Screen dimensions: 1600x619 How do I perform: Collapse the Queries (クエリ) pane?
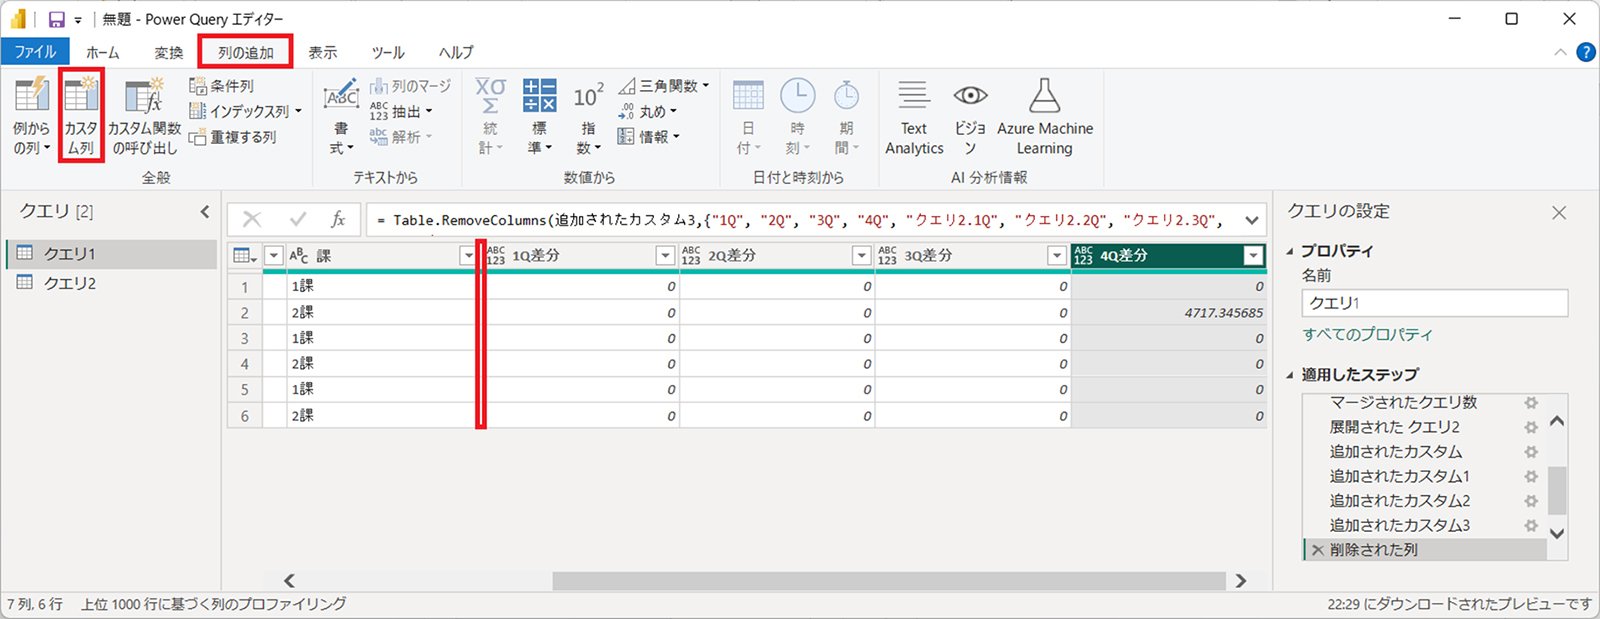pos(205,211)
